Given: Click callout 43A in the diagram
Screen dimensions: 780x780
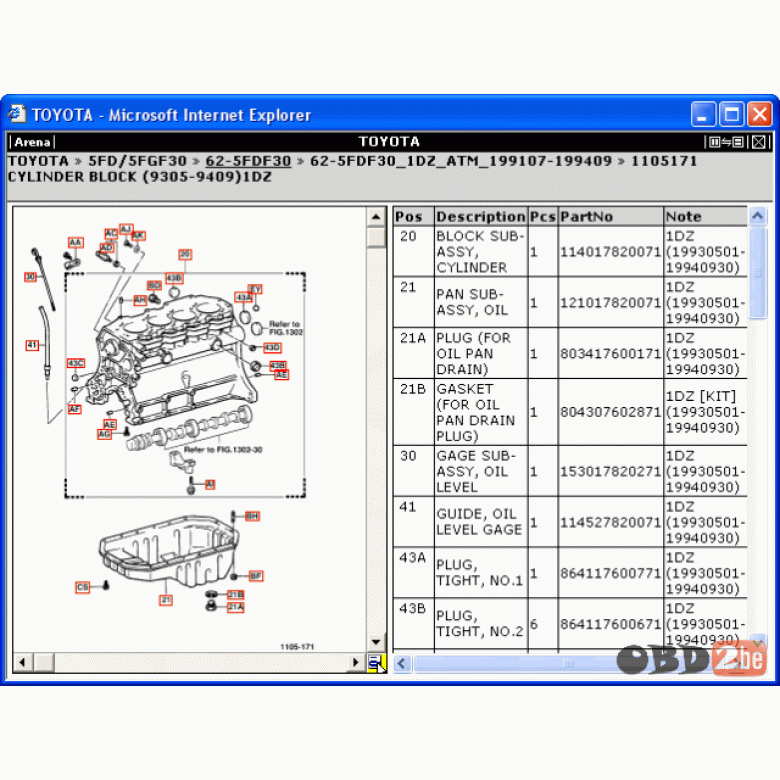Looking at the screenshot, I should pos(243,297).
